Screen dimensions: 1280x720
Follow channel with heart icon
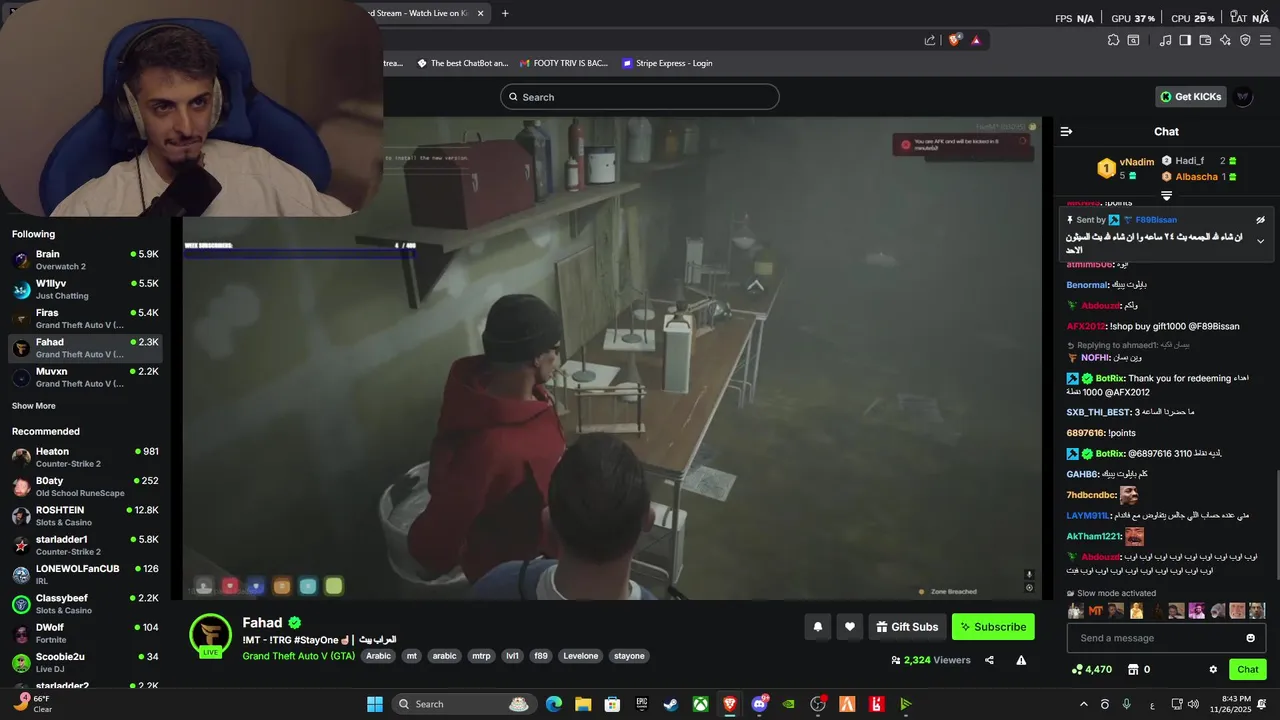point(850,627)
